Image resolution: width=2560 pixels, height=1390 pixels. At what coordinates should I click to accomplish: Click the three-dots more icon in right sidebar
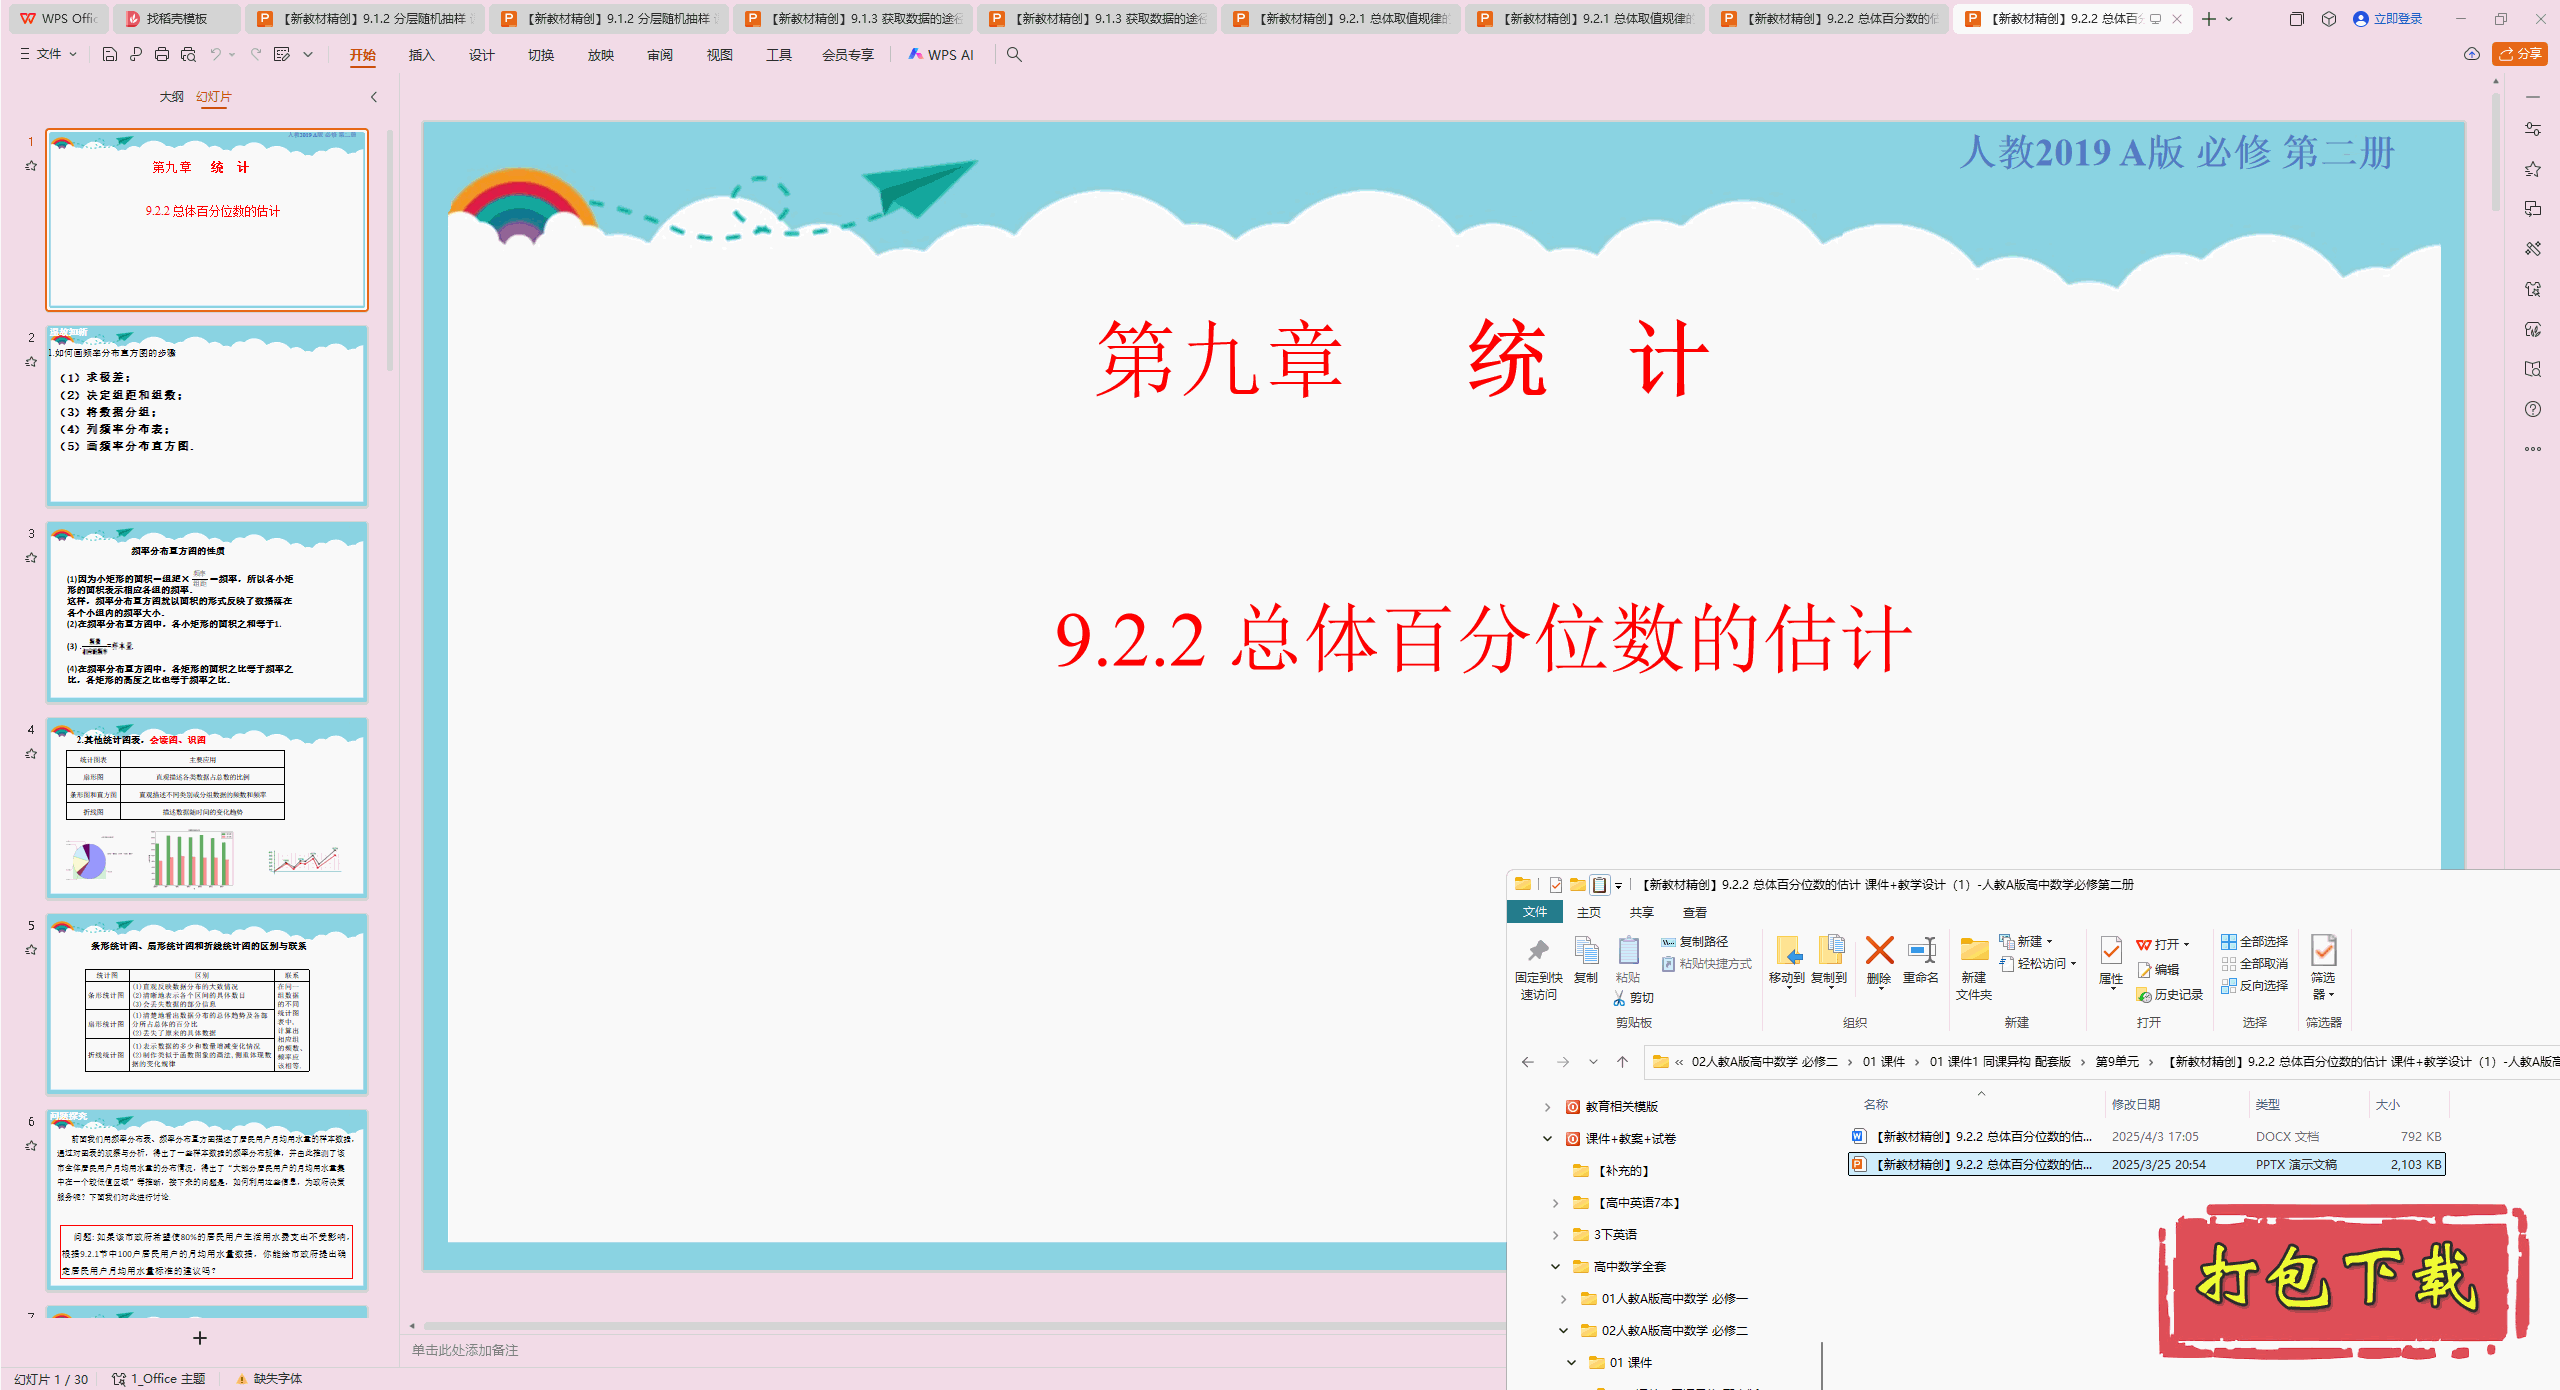pos(2533,449)
